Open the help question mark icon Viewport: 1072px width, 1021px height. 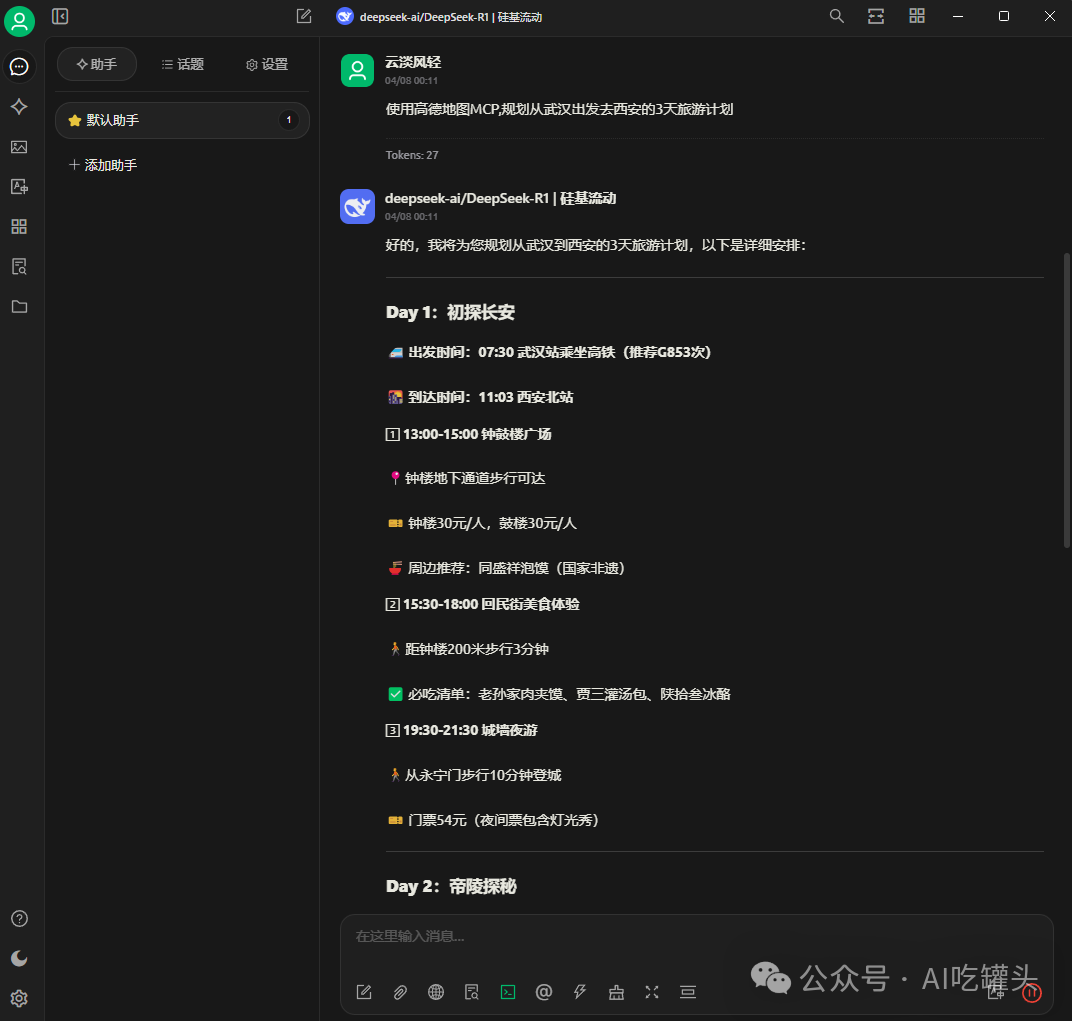click(x=19, y=918)
